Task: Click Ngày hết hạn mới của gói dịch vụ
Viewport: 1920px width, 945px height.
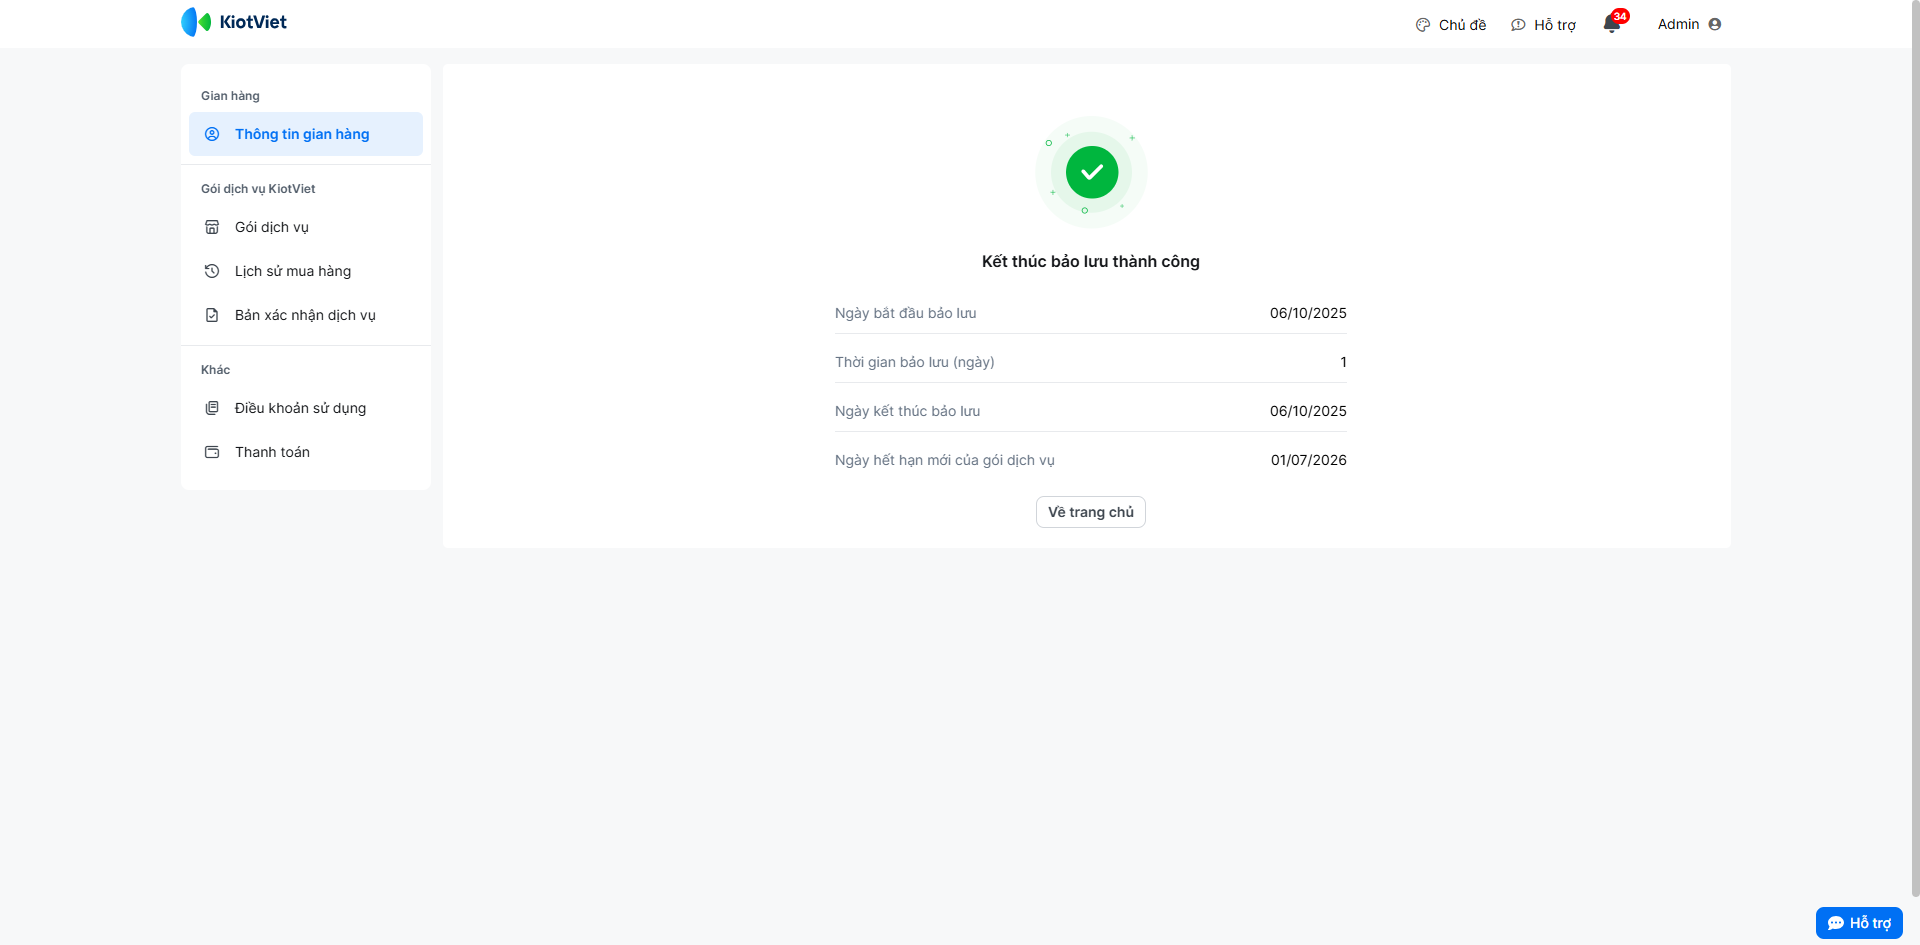Action: click(945, 460)
